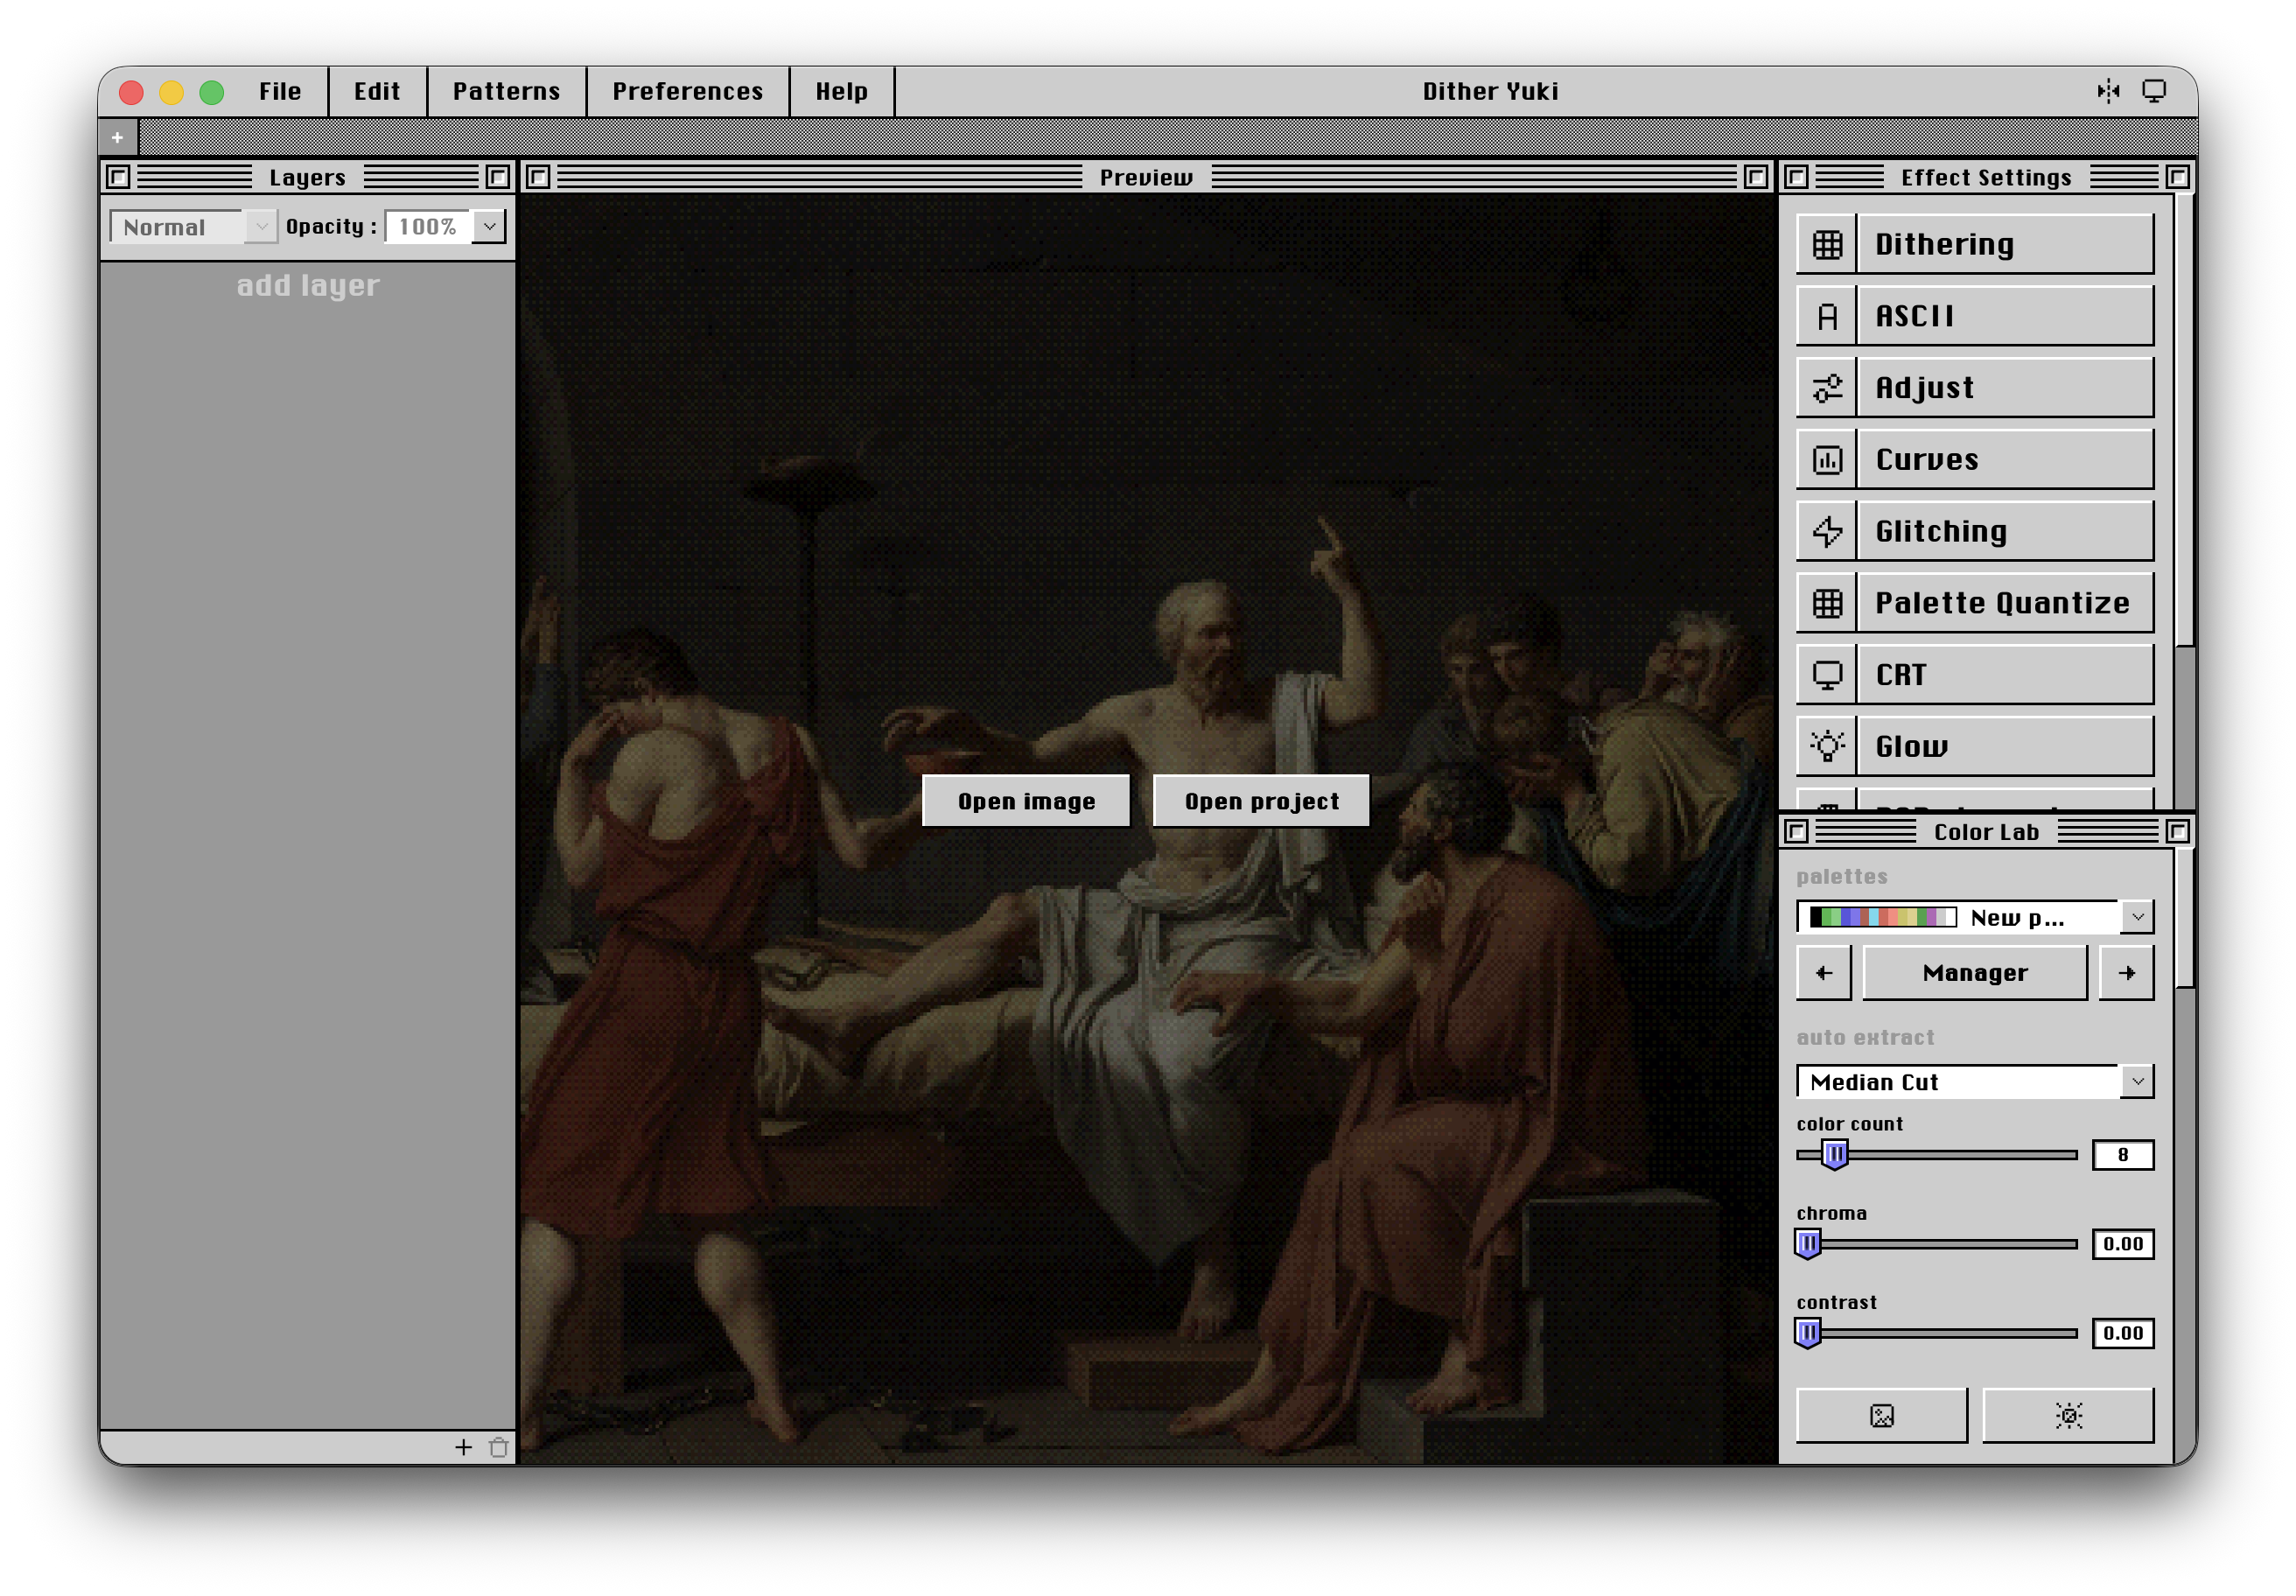Open the Preferences menu
The image size is (2296, 1596).
[x=687, y=91]
